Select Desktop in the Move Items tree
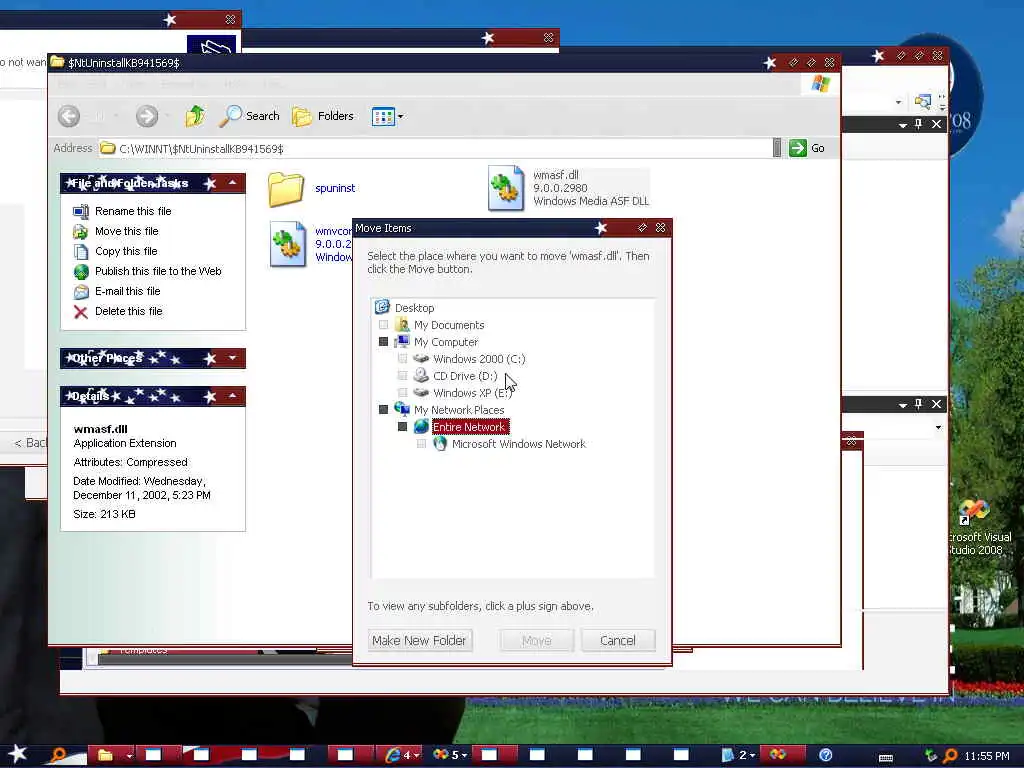This screenshot has width=1024, height=768. pos(414,308)
